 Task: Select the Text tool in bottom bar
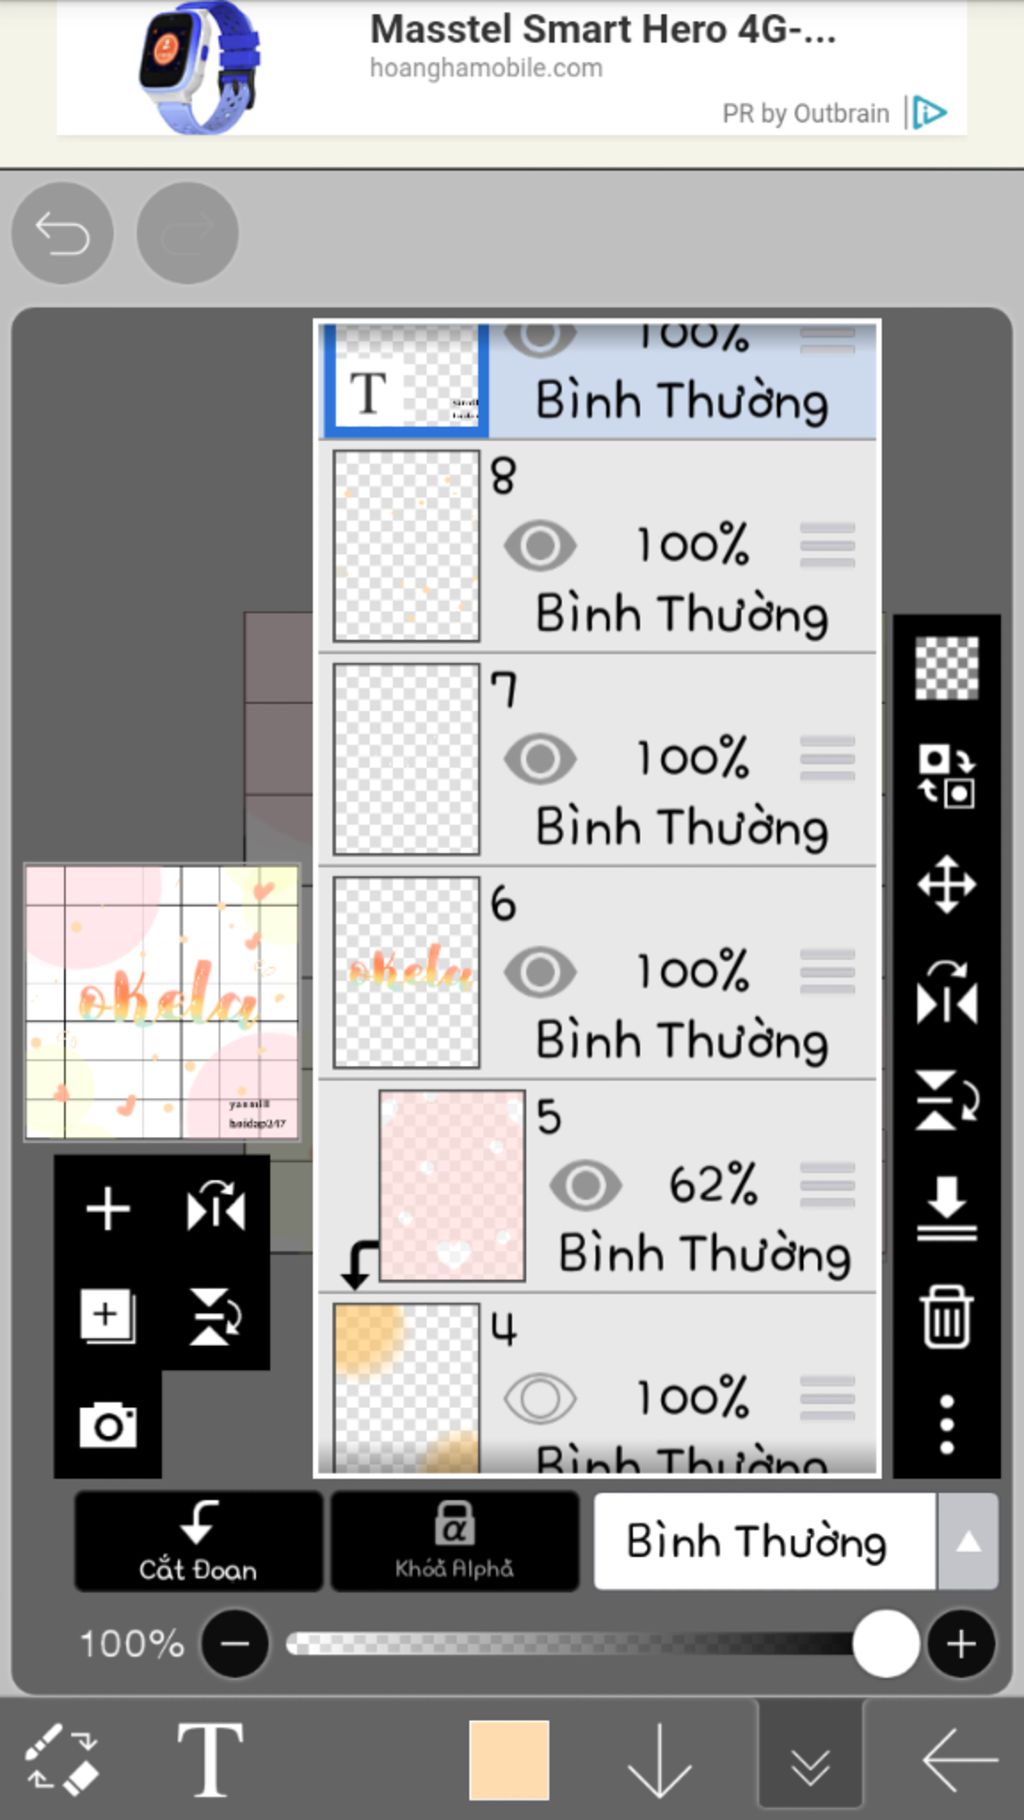210,1759
